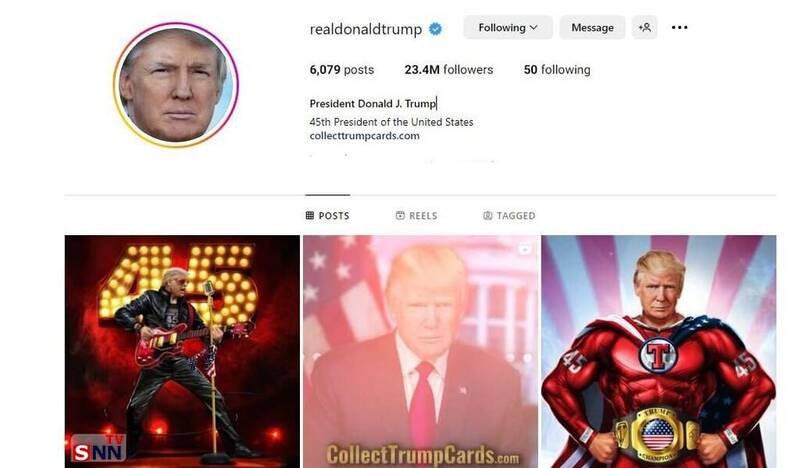
Task: Click the carousel icon on middle post
Action: coord(524,249)
